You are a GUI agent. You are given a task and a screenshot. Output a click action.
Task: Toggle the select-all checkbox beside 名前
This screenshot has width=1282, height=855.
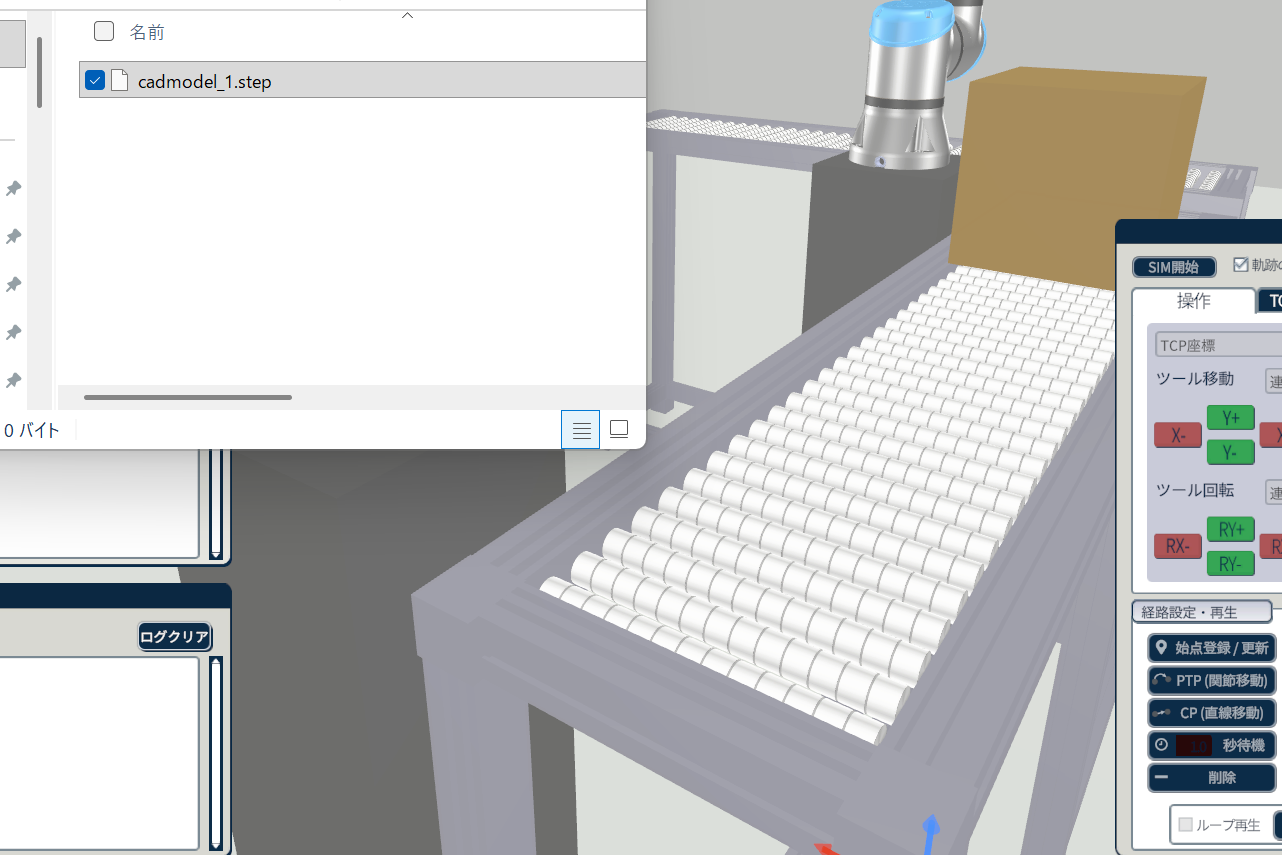[x=104, y=32]
